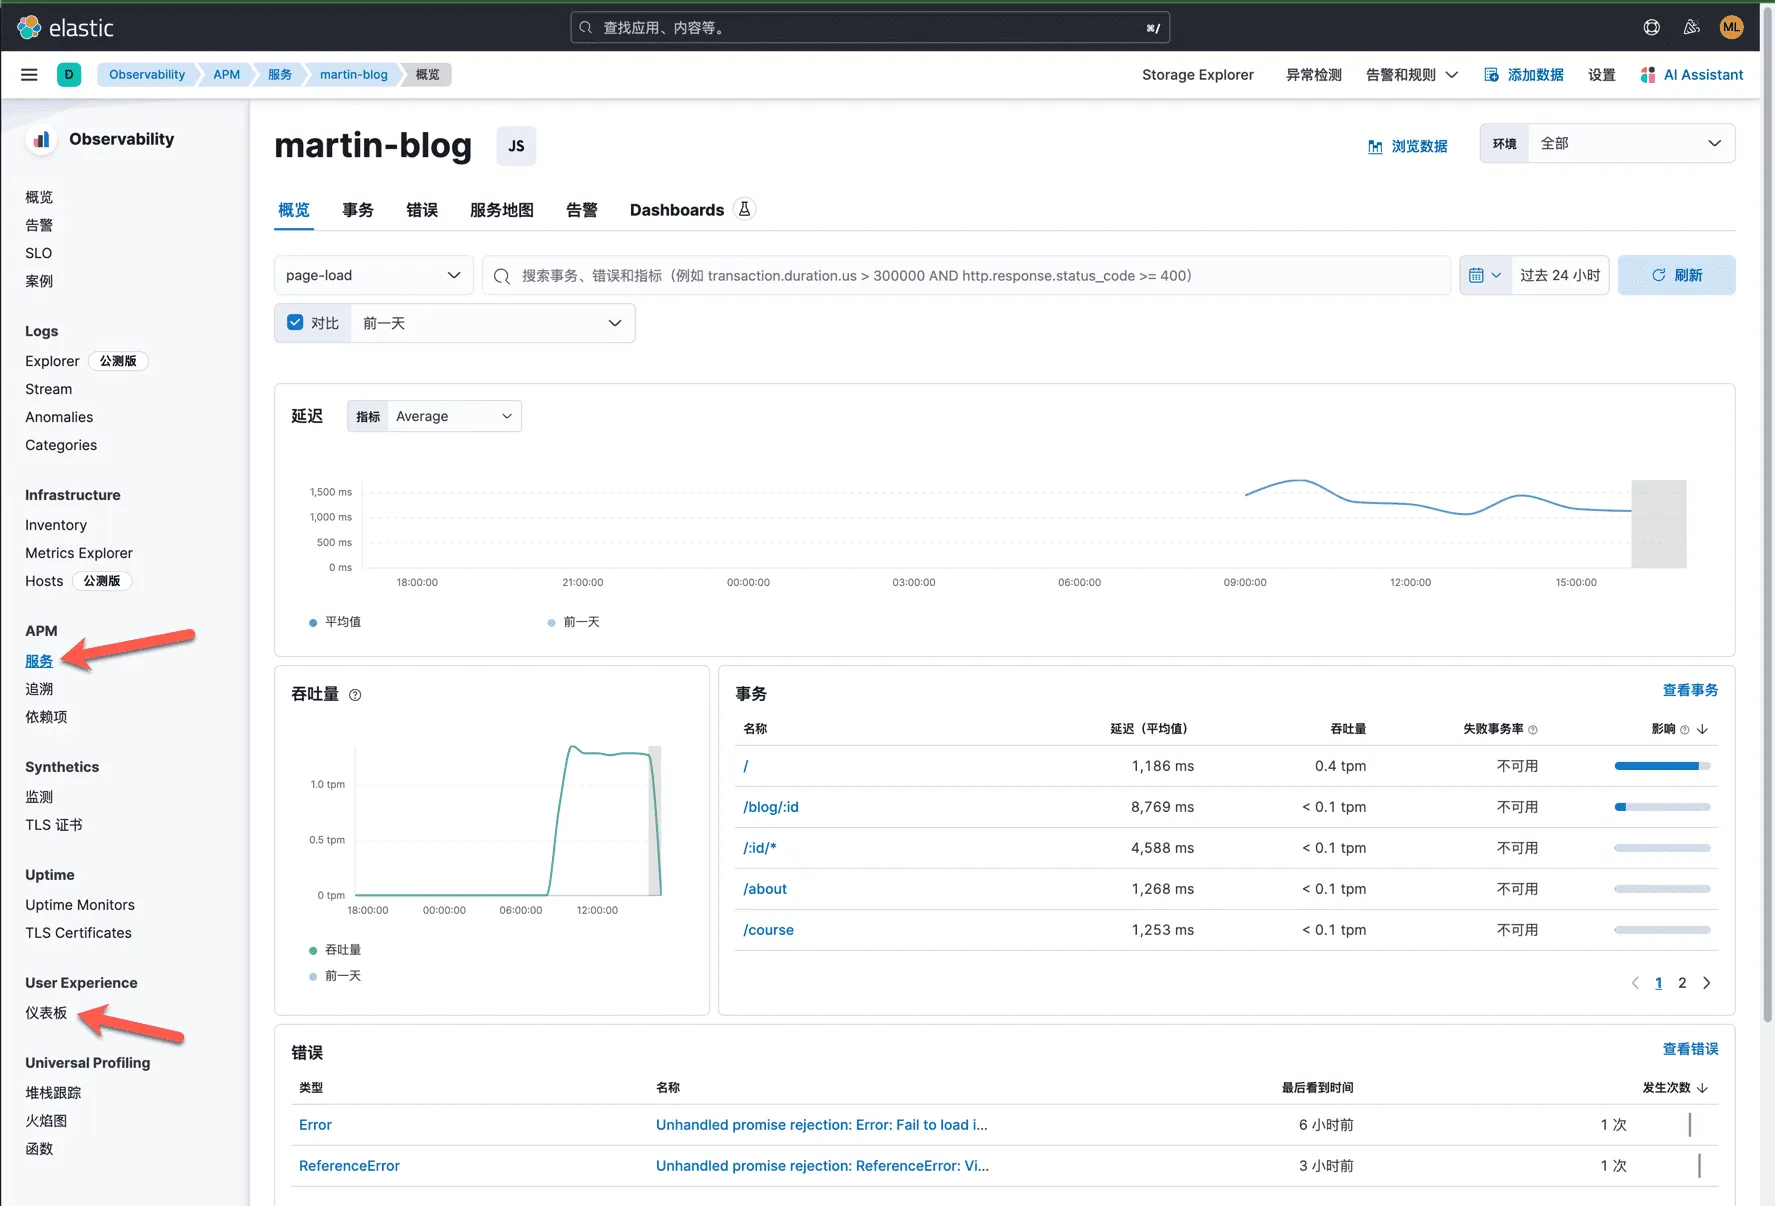Screen dimensions: 1775x1206
Task: Open the hamburger navigation menu
Action: [x=28, y=74]
